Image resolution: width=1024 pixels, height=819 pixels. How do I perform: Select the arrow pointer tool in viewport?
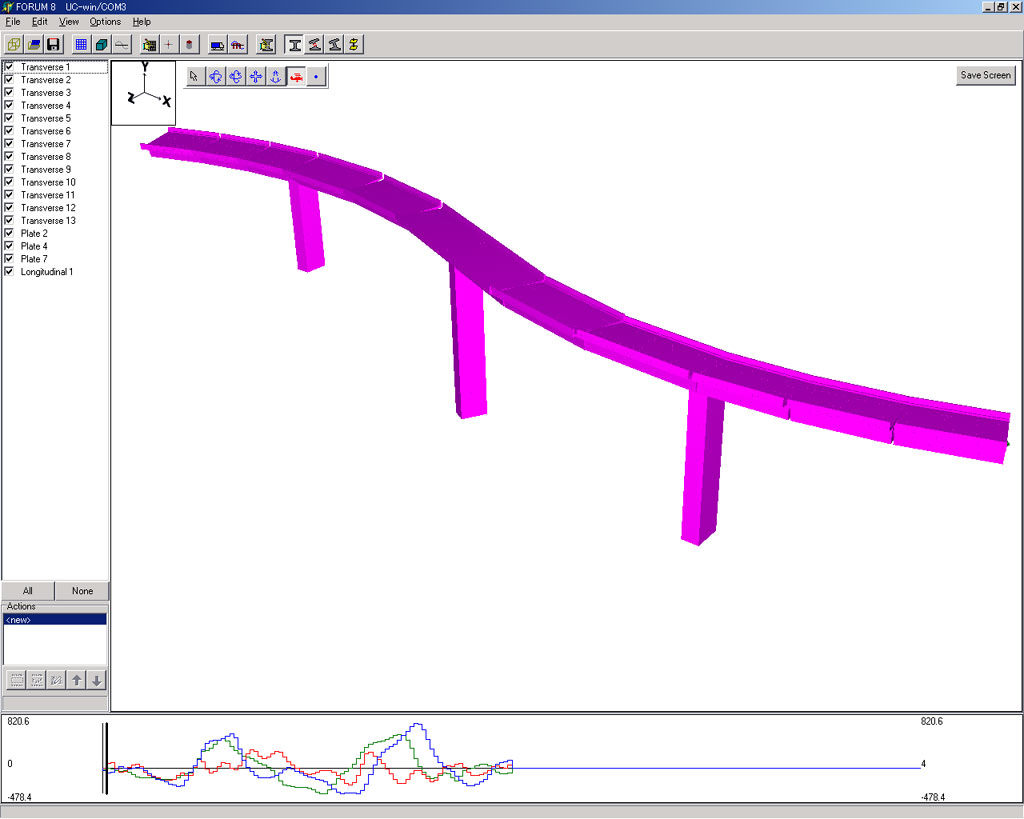pos(195,76)
